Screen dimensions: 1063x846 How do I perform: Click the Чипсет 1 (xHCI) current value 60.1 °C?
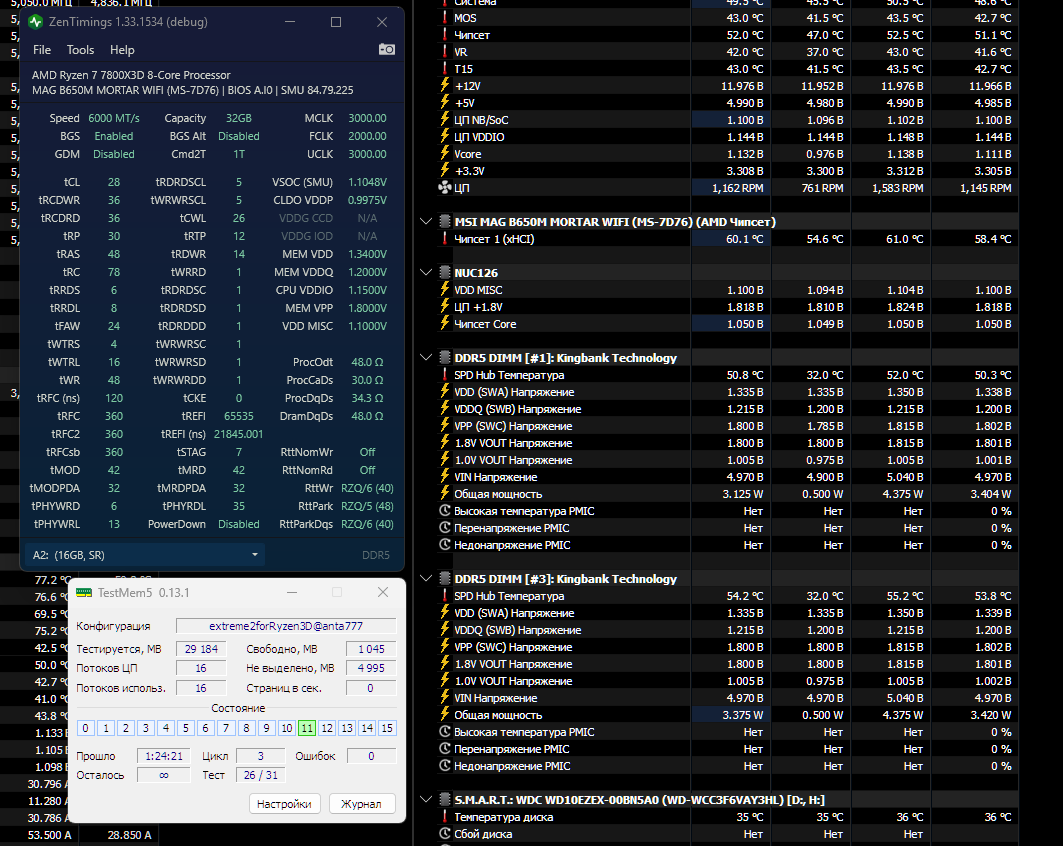[744, 239]
